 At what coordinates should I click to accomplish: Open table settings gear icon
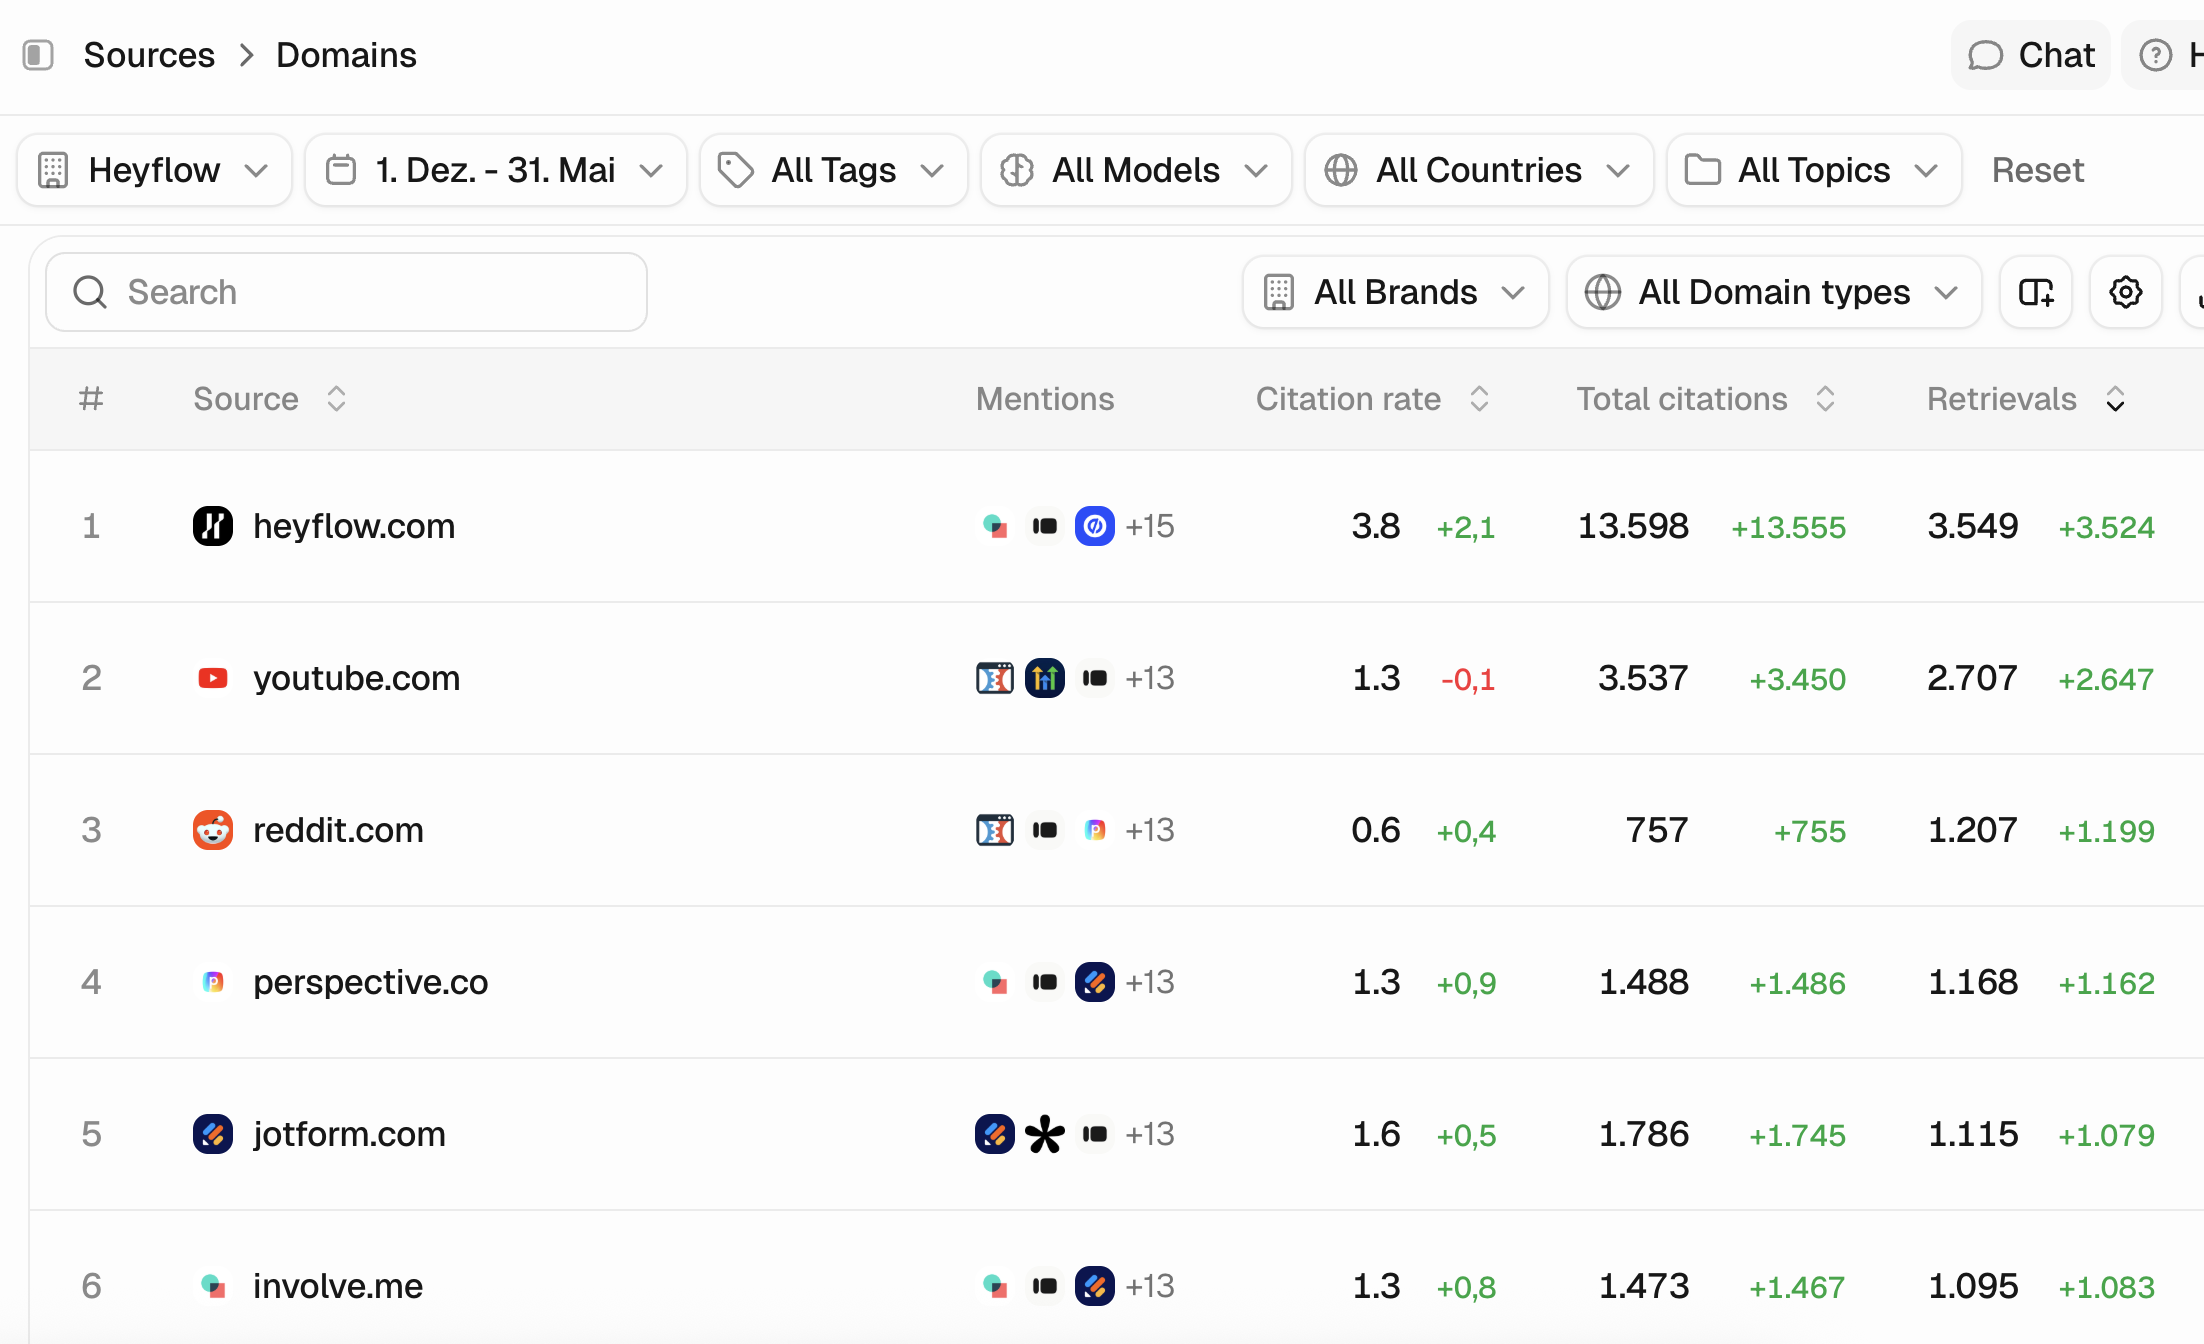point(2126,292)
